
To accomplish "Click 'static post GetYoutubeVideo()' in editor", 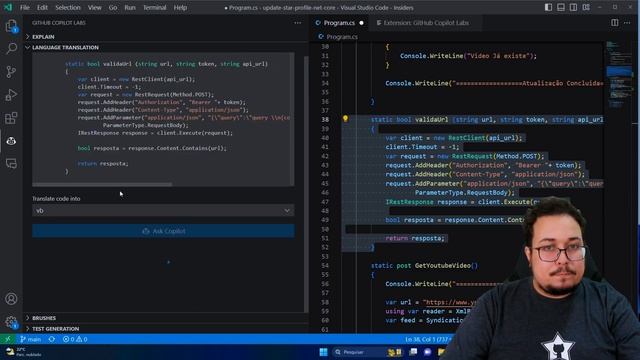I will (424, 266).
